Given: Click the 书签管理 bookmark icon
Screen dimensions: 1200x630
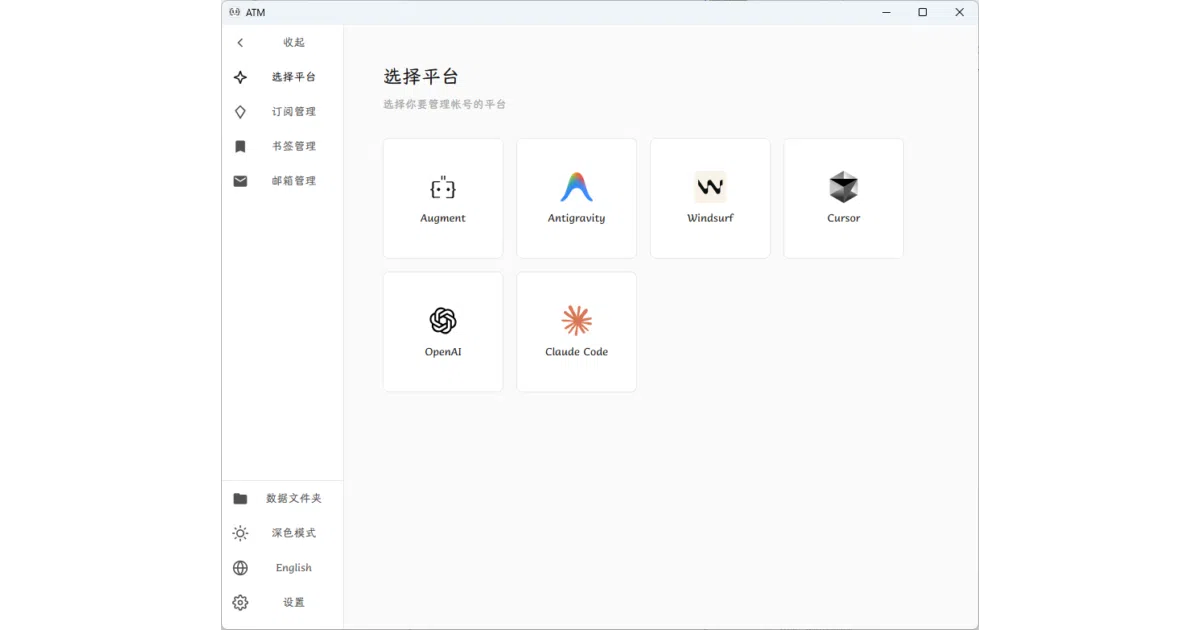Looking at the screenshot, I should tap(240, 147).
